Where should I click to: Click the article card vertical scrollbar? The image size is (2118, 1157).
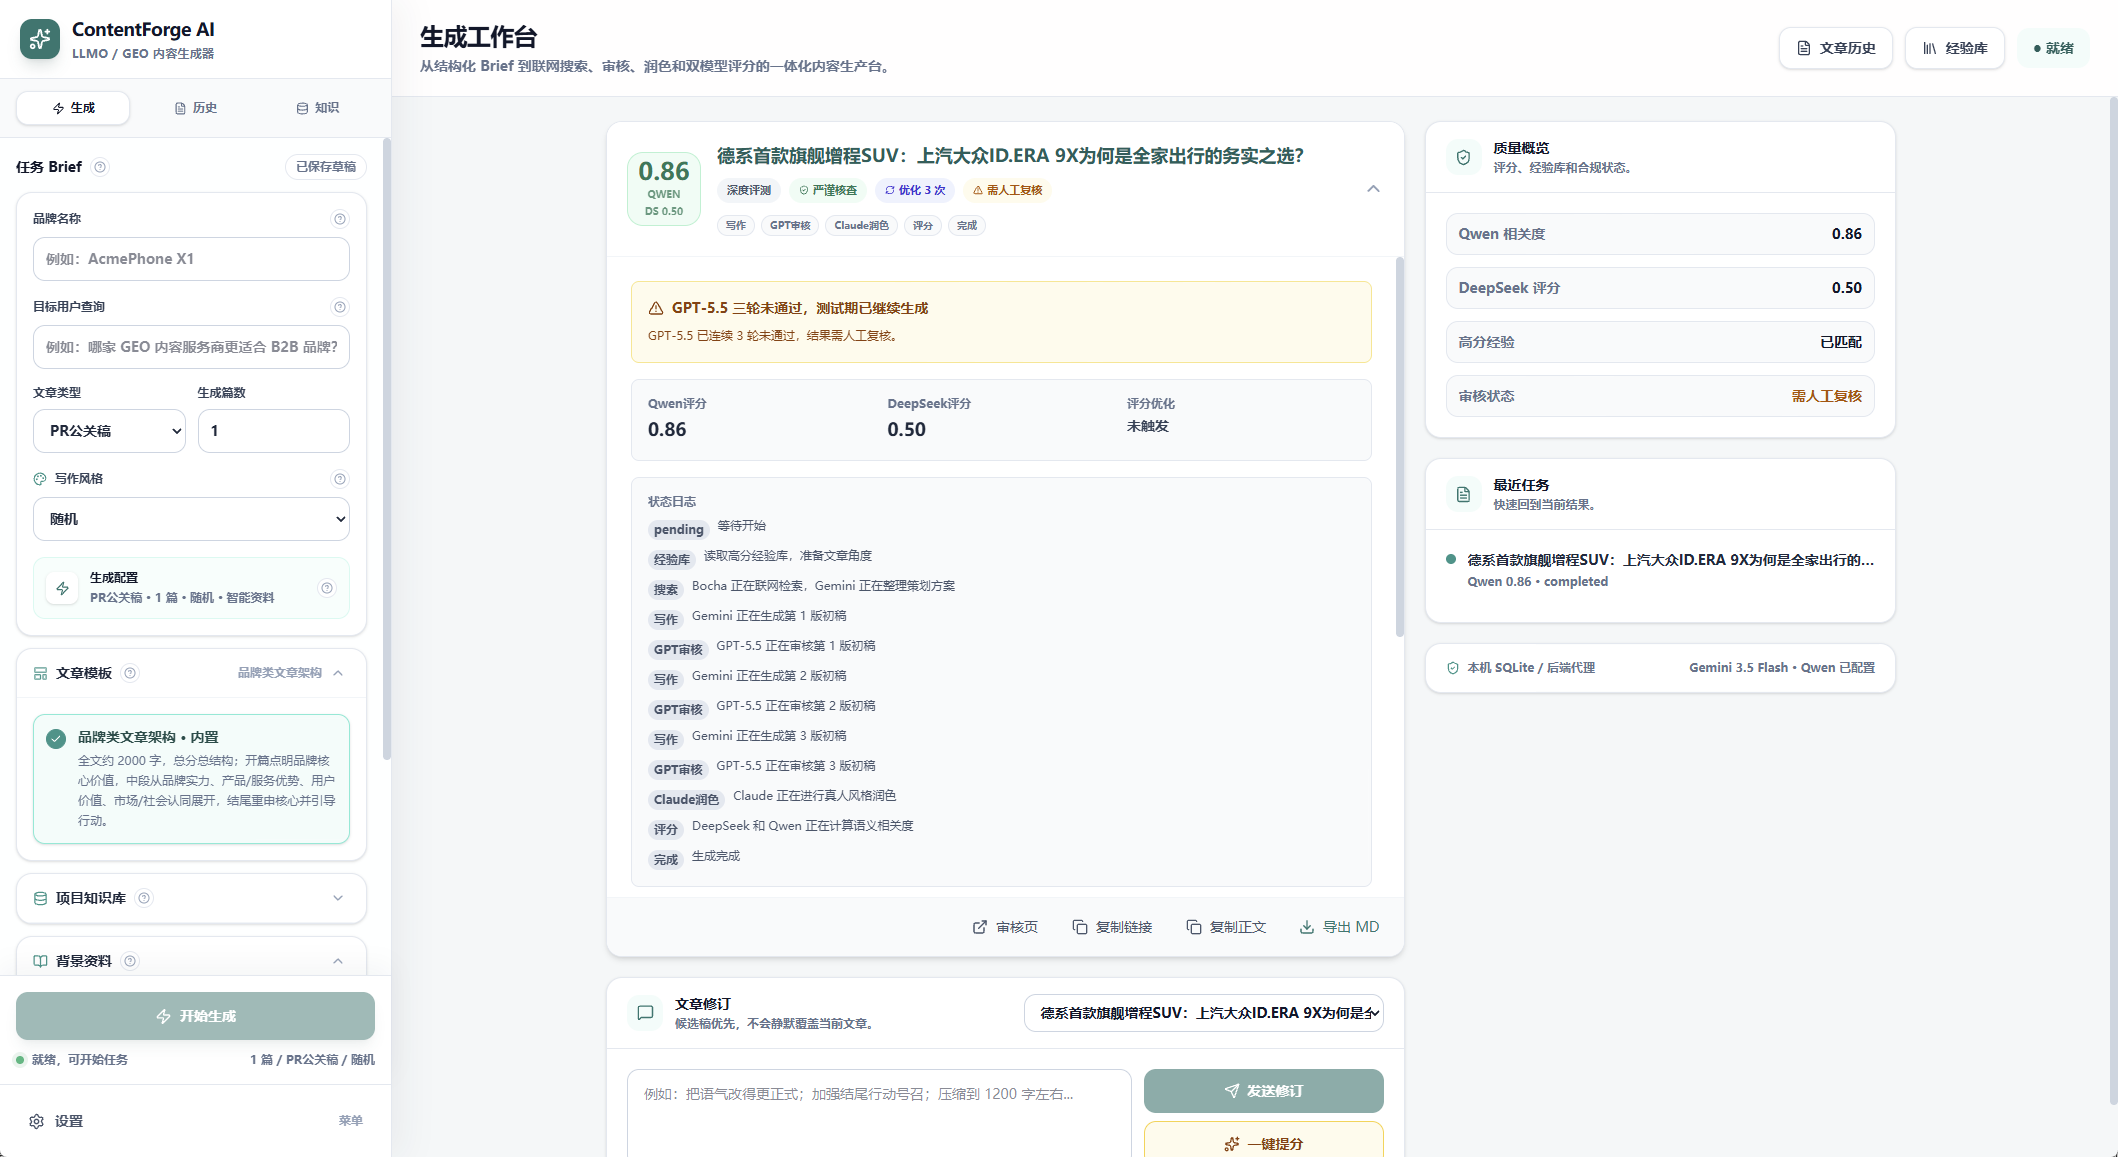tap(1400, 447)
